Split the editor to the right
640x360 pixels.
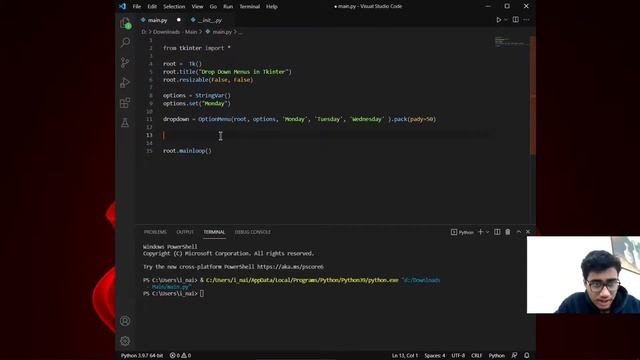(516, 20)
